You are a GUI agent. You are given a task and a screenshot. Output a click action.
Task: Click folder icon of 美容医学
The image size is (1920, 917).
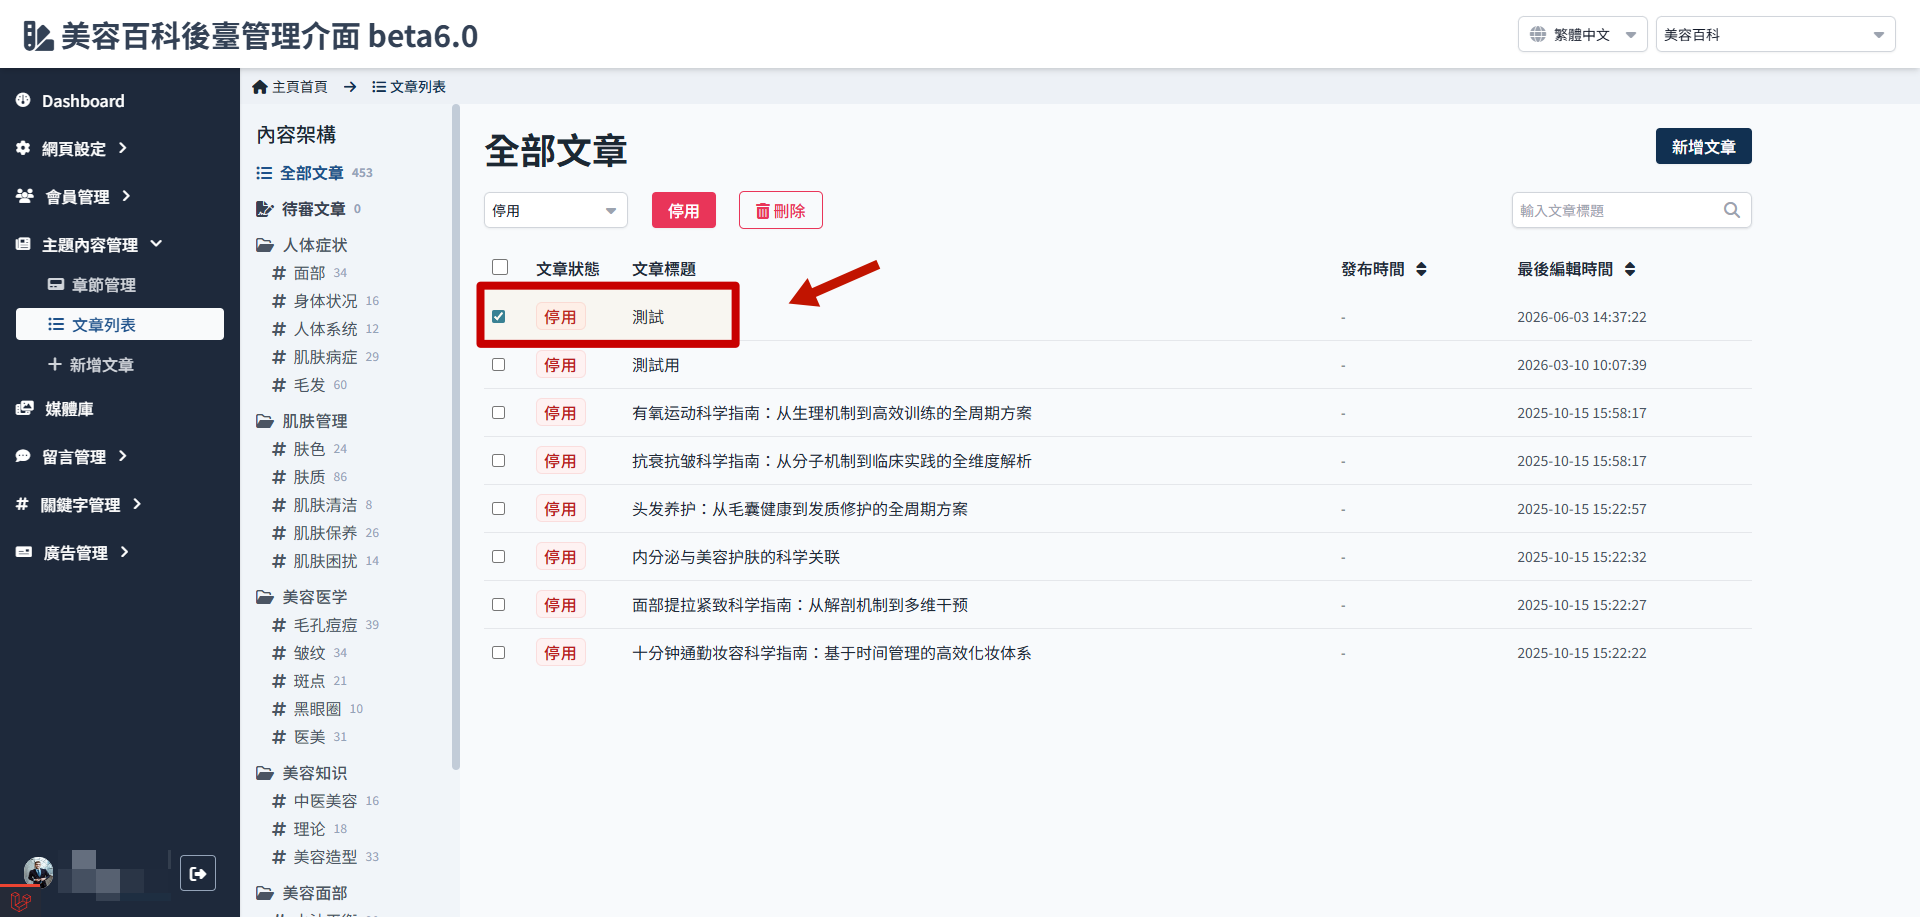265,597
